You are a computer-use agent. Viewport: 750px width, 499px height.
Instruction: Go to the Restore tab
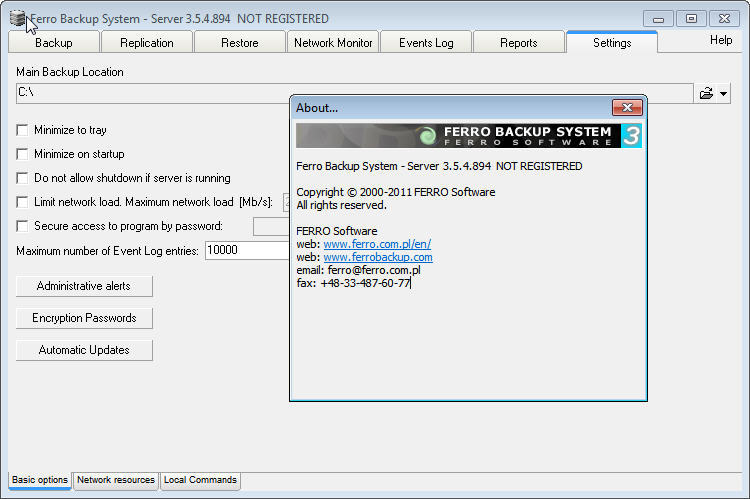point(240,43)
